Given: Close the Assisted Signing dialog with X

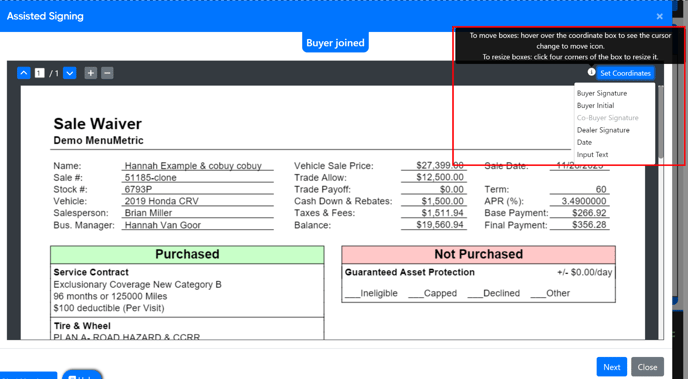Looking at the screenshot, I should coord(659,17).
